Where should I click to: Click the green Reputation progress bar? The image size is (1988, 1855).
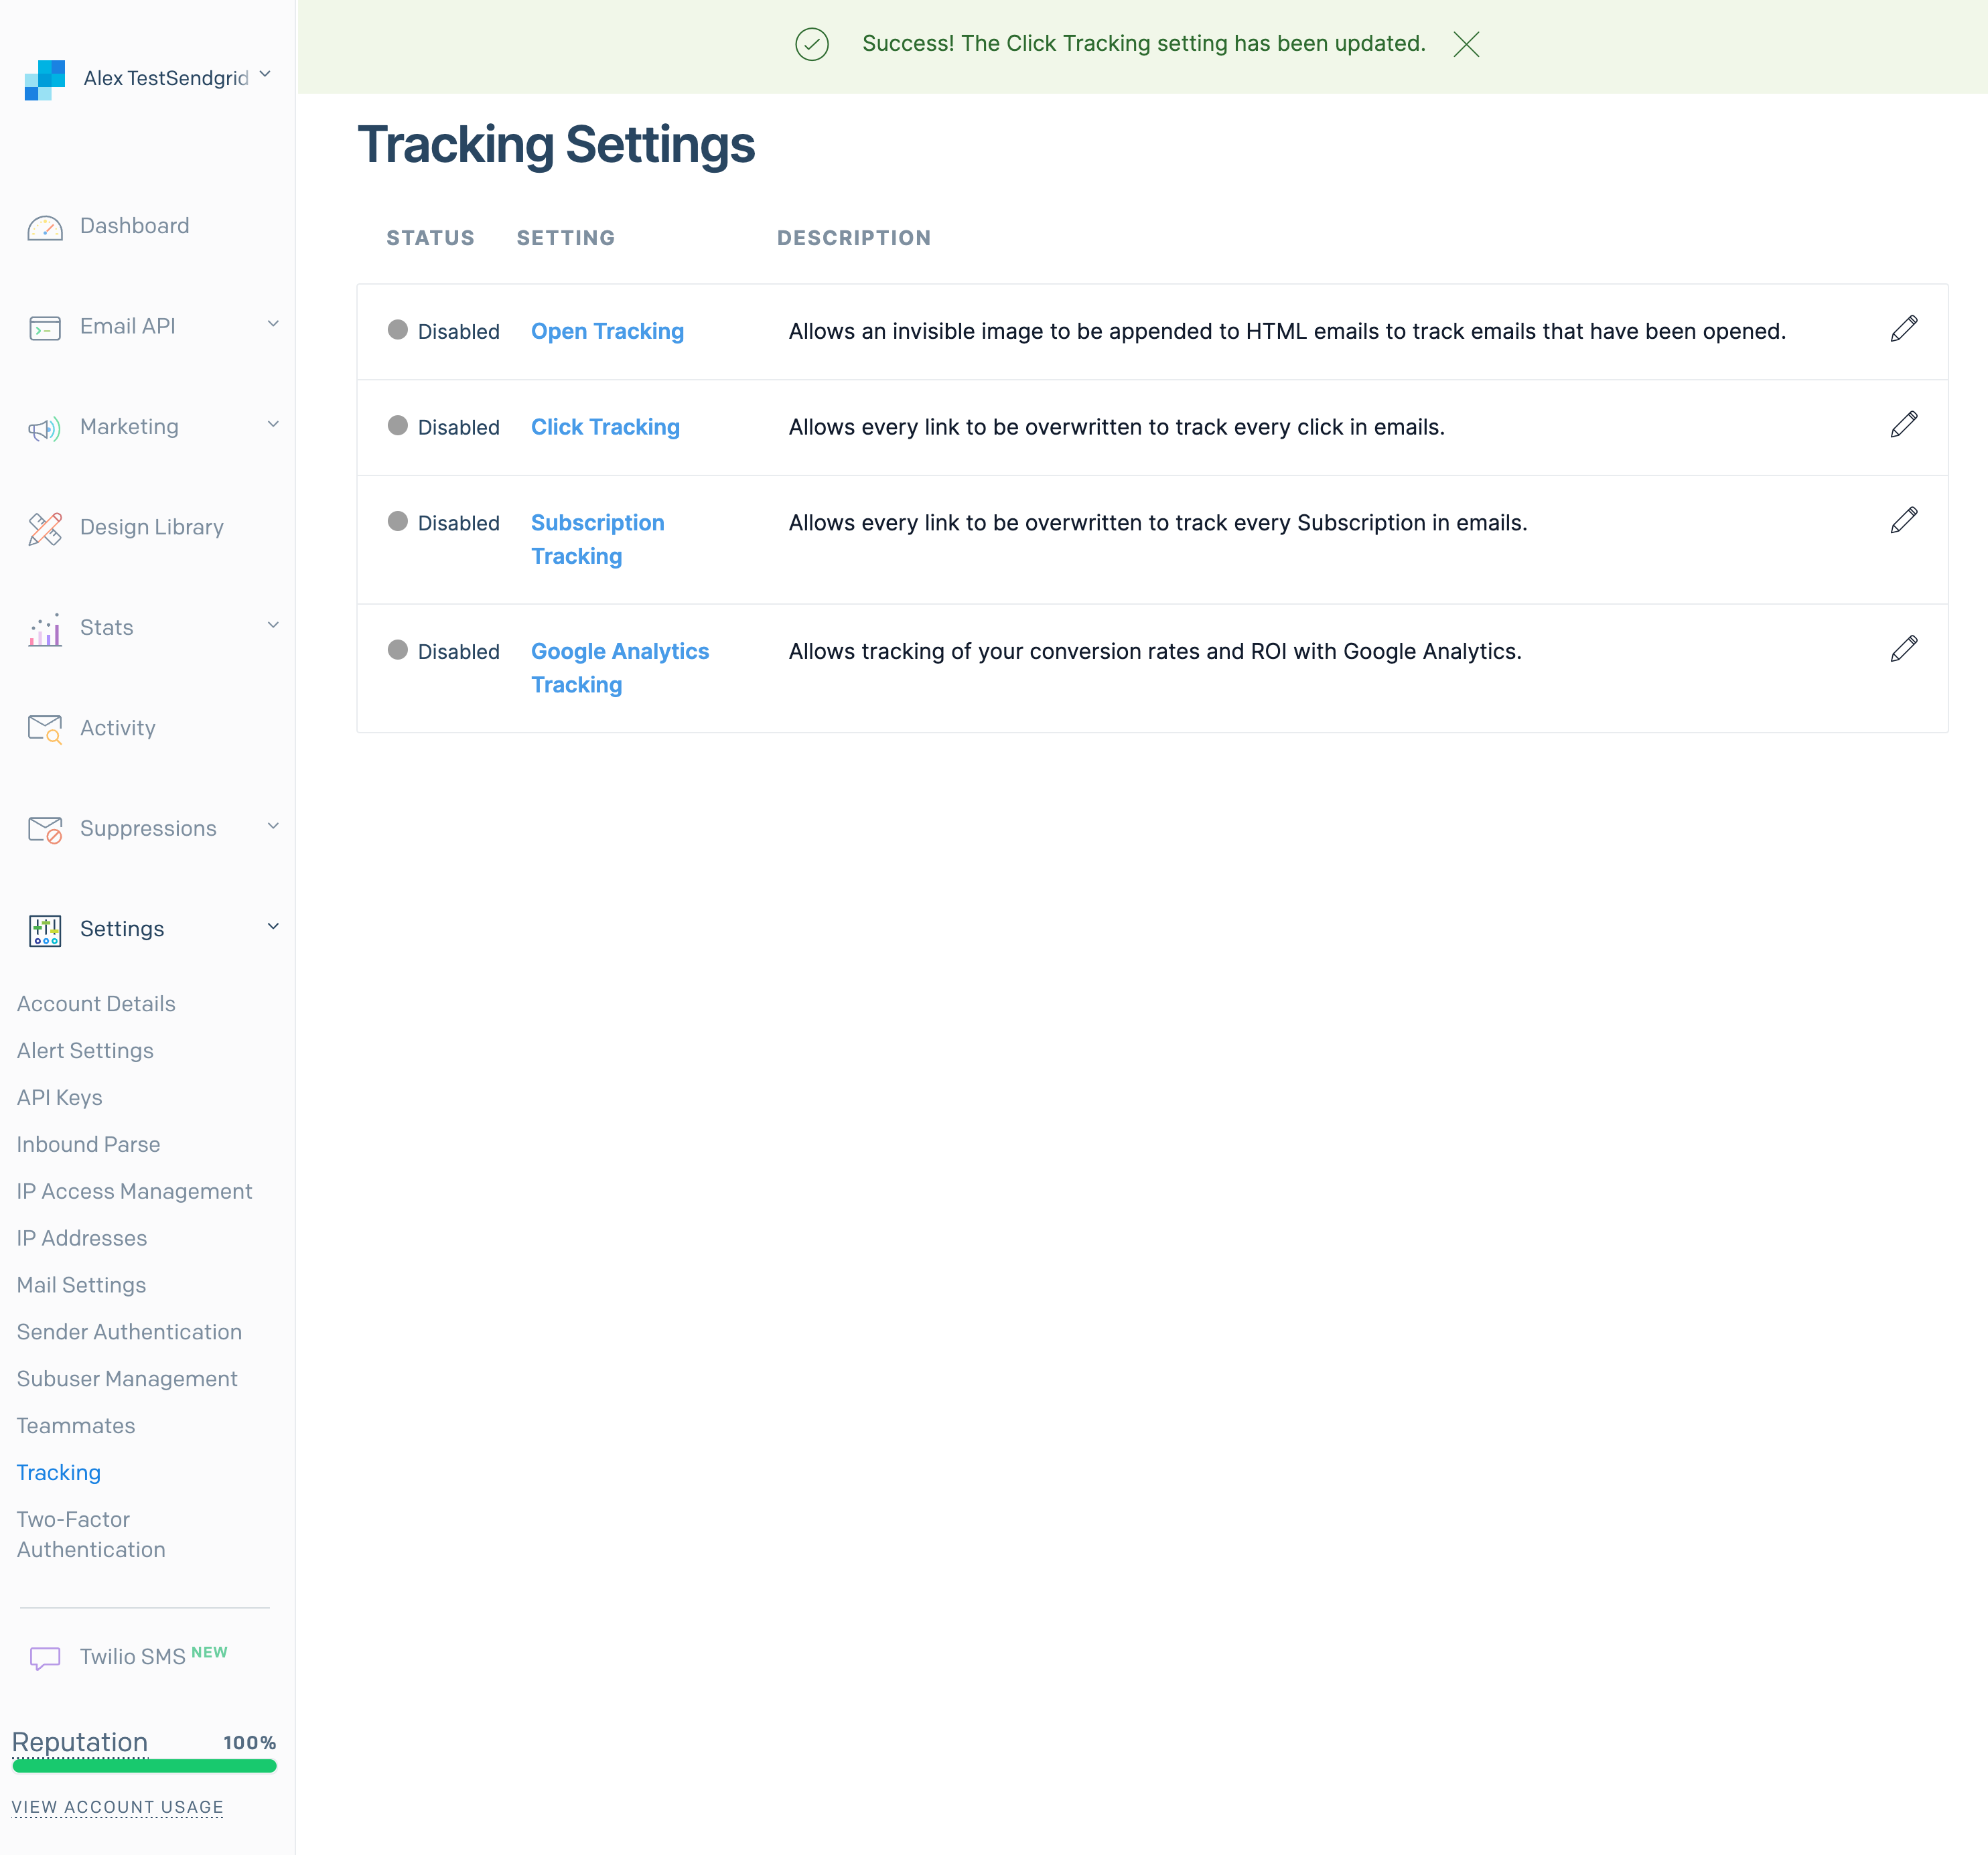[144, 1766]
